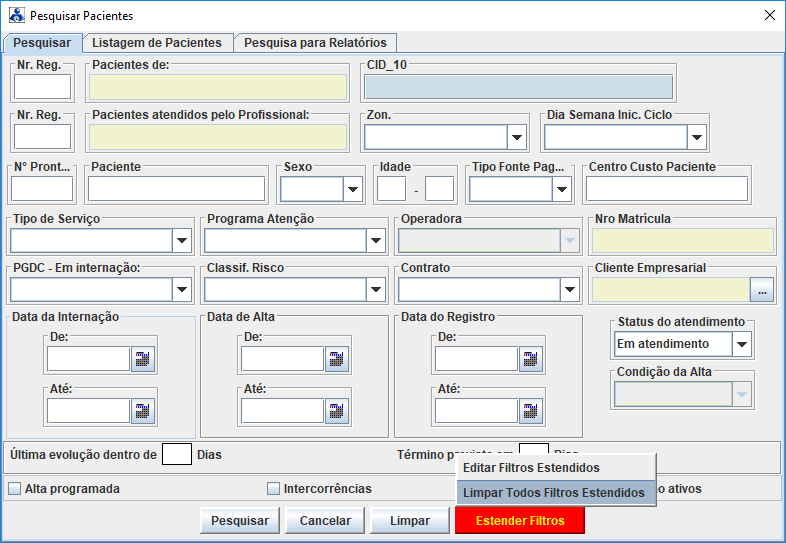
Task: Click the Pesquisar Pacientes window icon
Action: point(17,15)
